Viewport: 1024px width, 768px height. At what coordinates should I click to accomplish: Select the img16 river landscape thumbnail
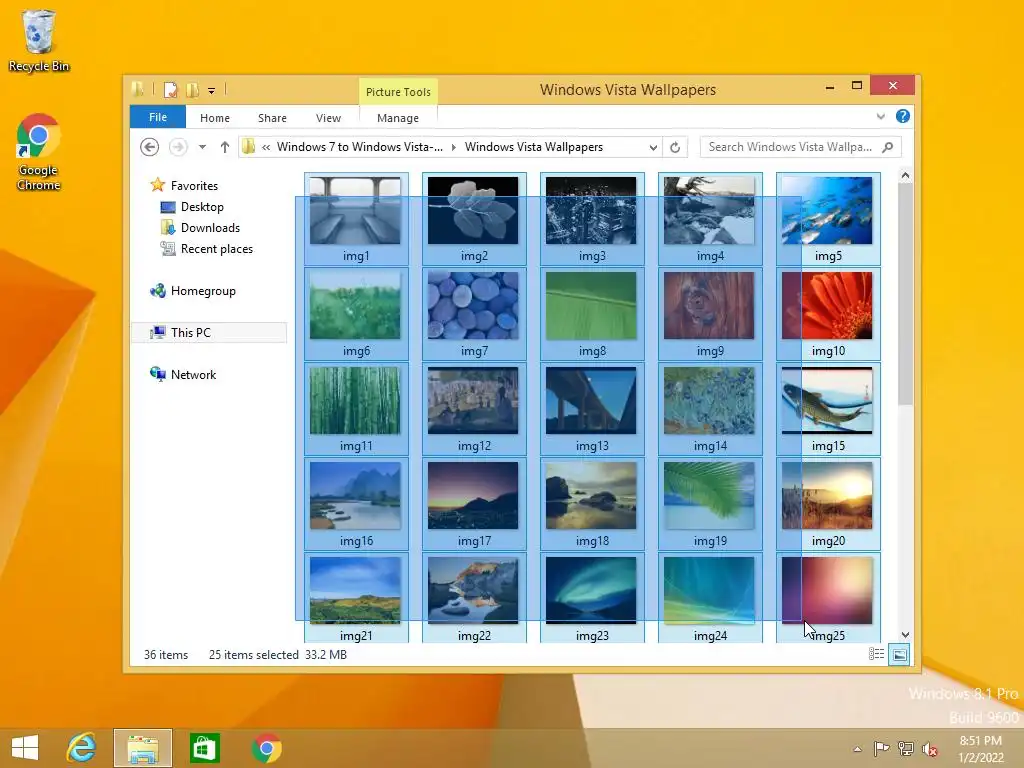coord(355,496)
